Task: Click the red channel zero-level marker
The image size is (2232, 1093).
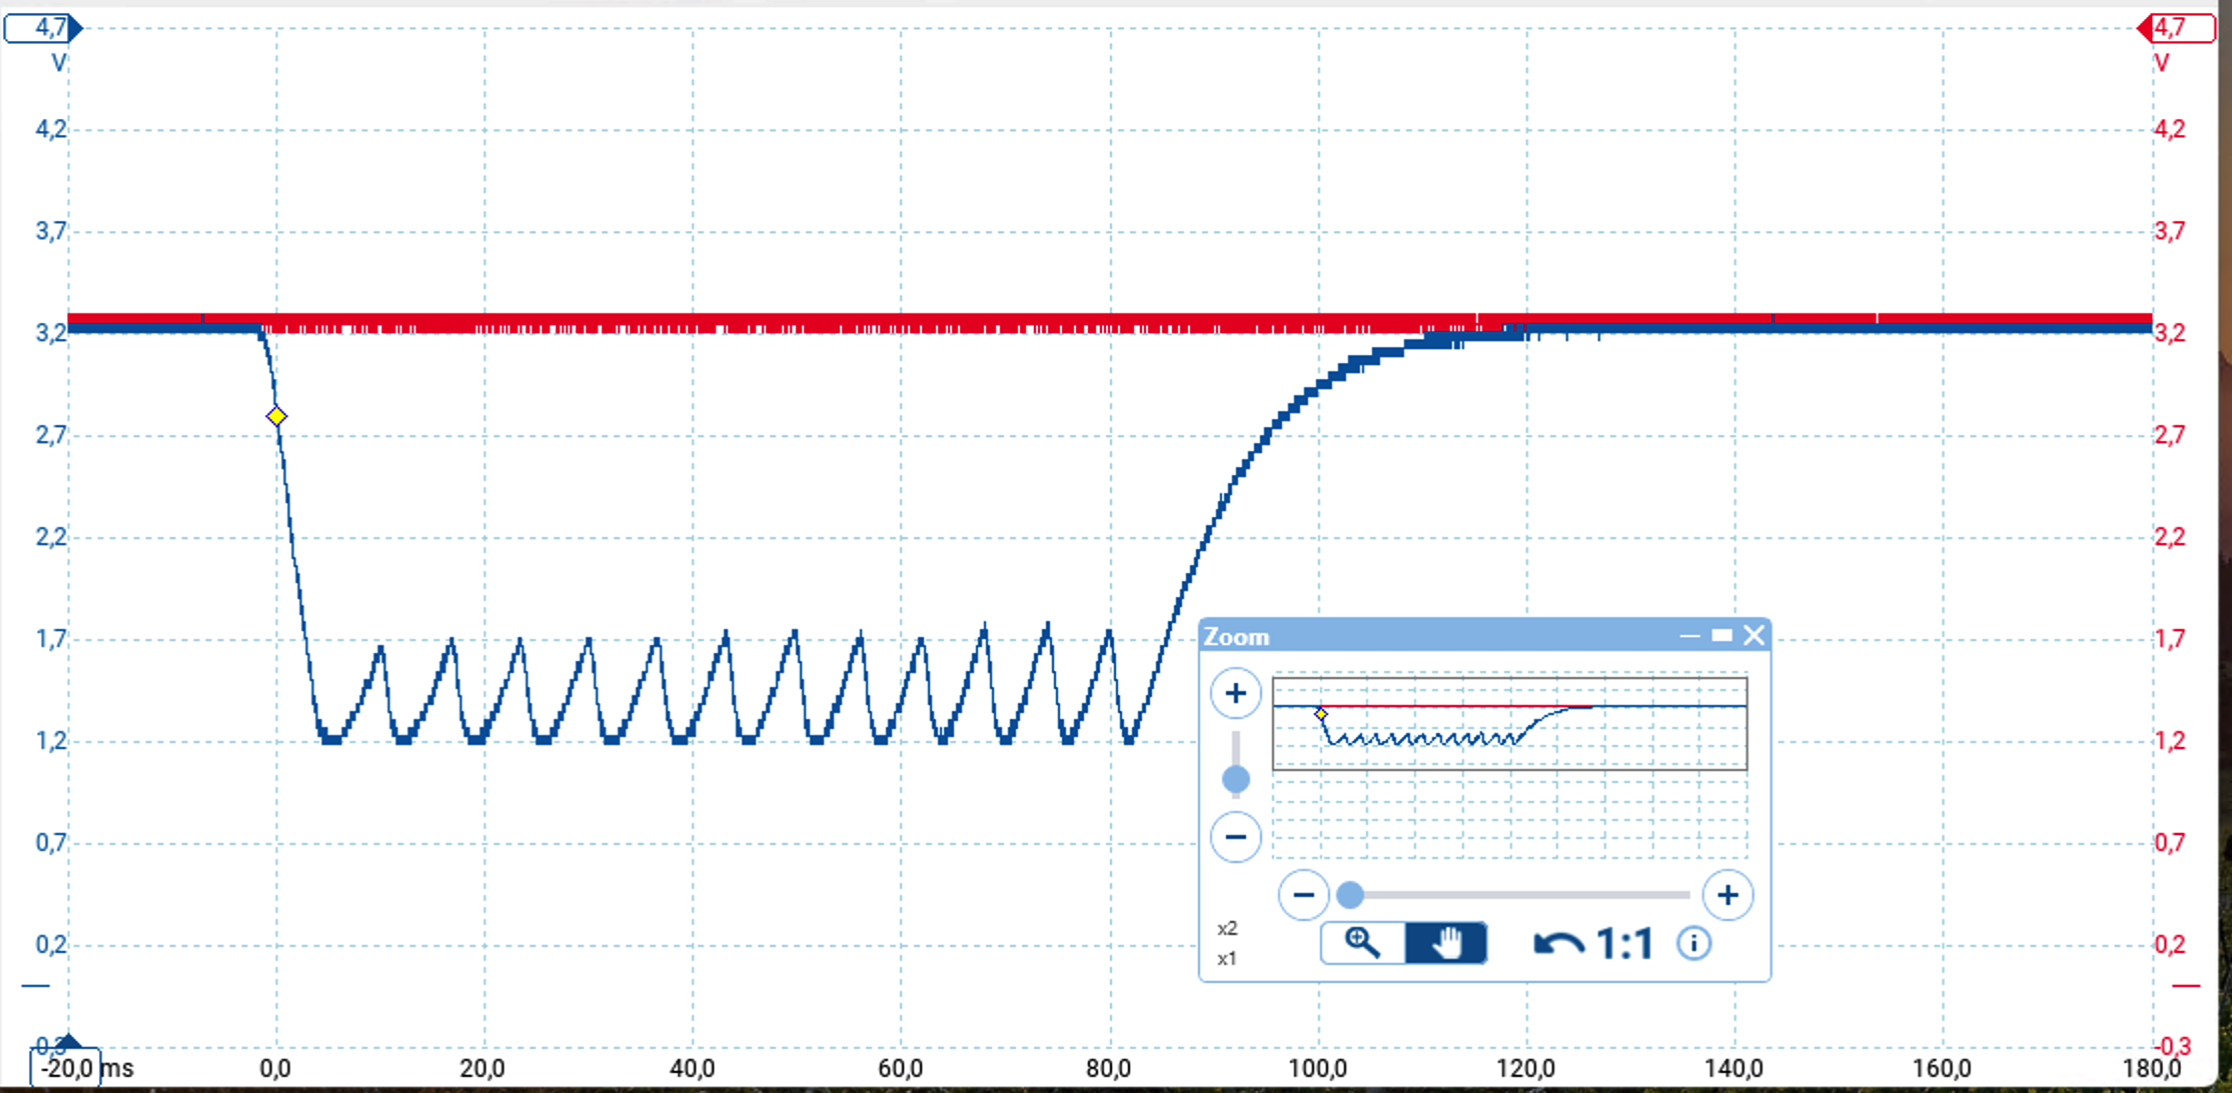Action: pyautogui.click(x=2186, y=986)
